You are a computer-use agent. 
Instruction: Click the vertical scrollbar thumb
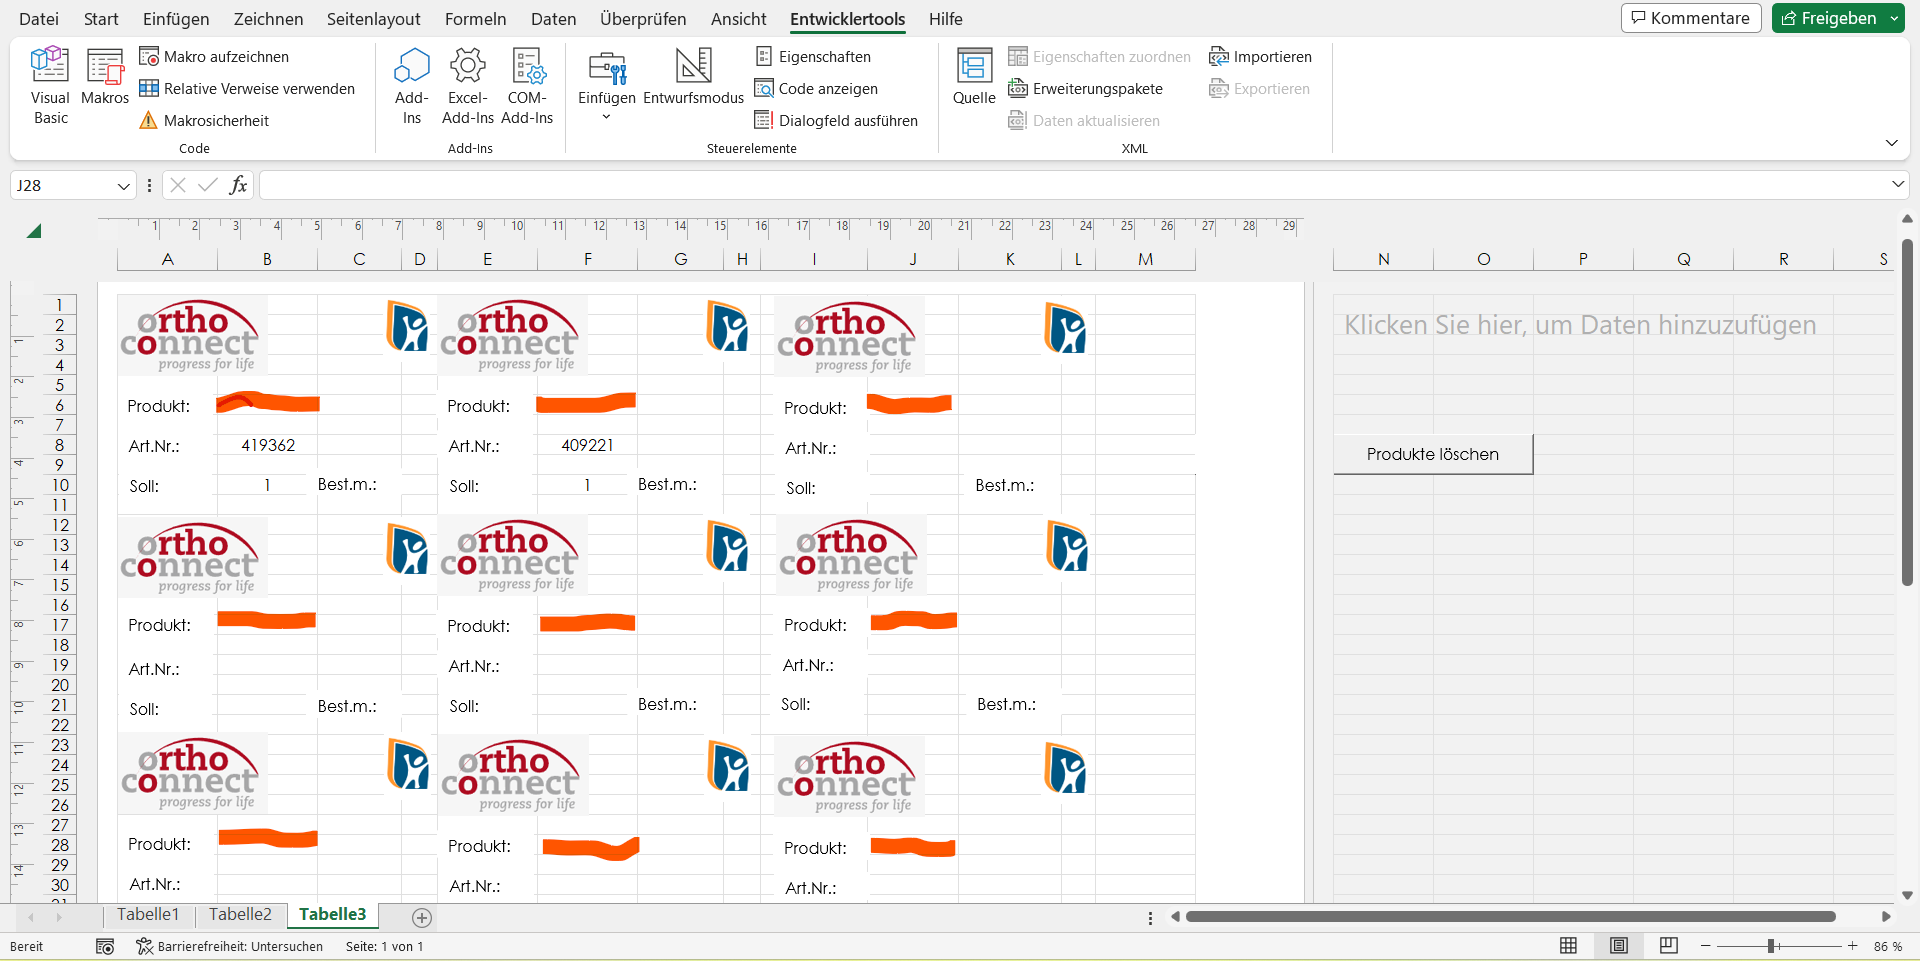[1907, 412]
